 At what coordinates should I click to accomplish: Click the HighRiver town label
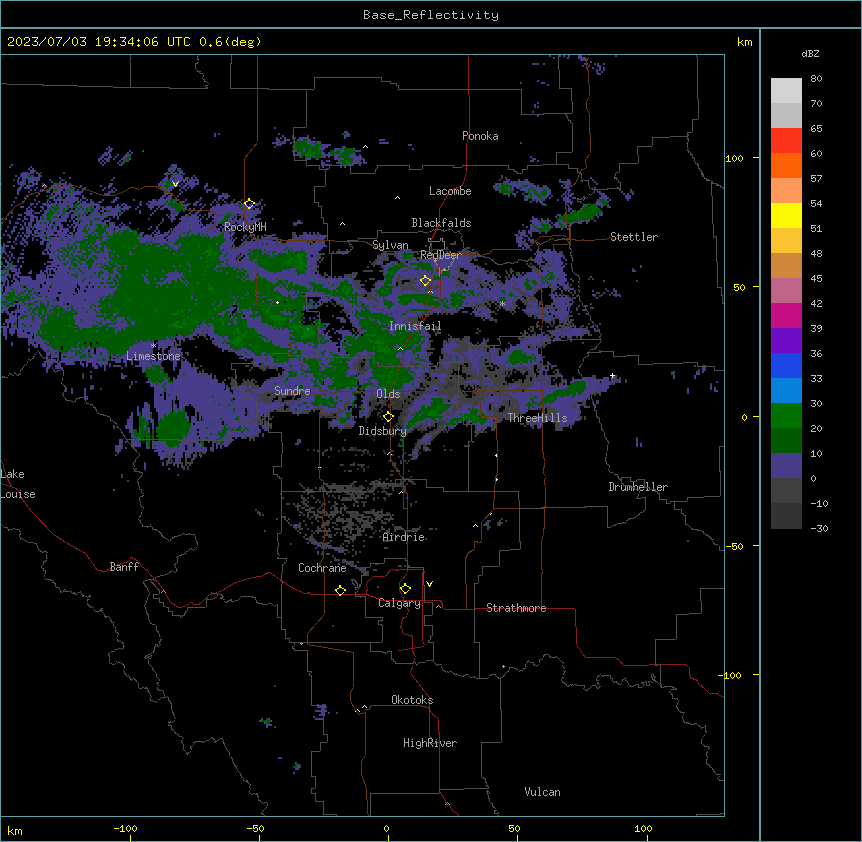(430, 743)
